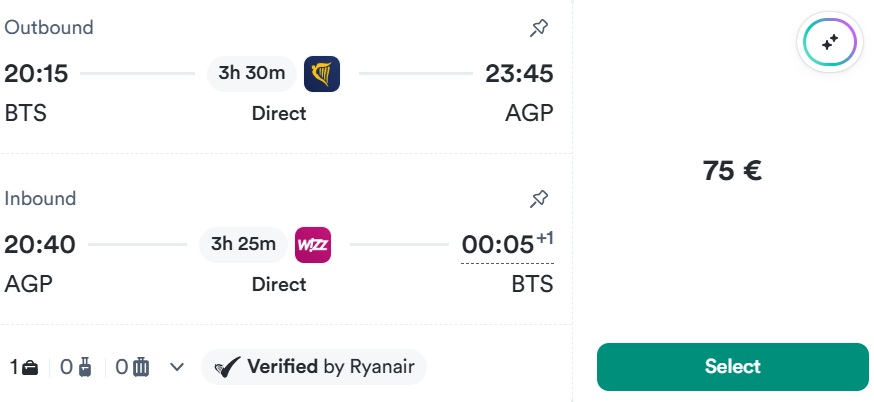874x402 pixels.
Task: Open the AI sparkle assistant button
Action: click(x=829, y=42)
